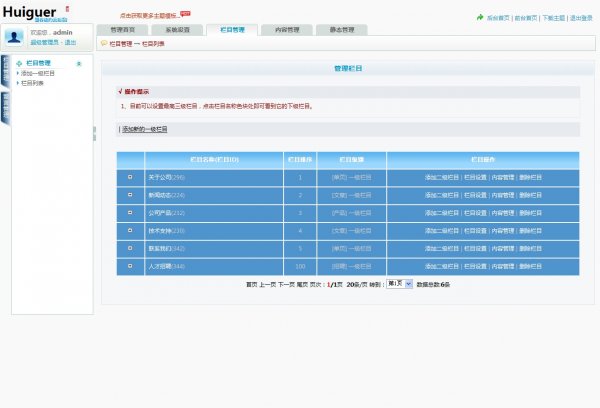Click the red 'new' badge beside theme template link
Image resolution: width=600 pixels, height=408 pixels.
click(x=185, y=14)
